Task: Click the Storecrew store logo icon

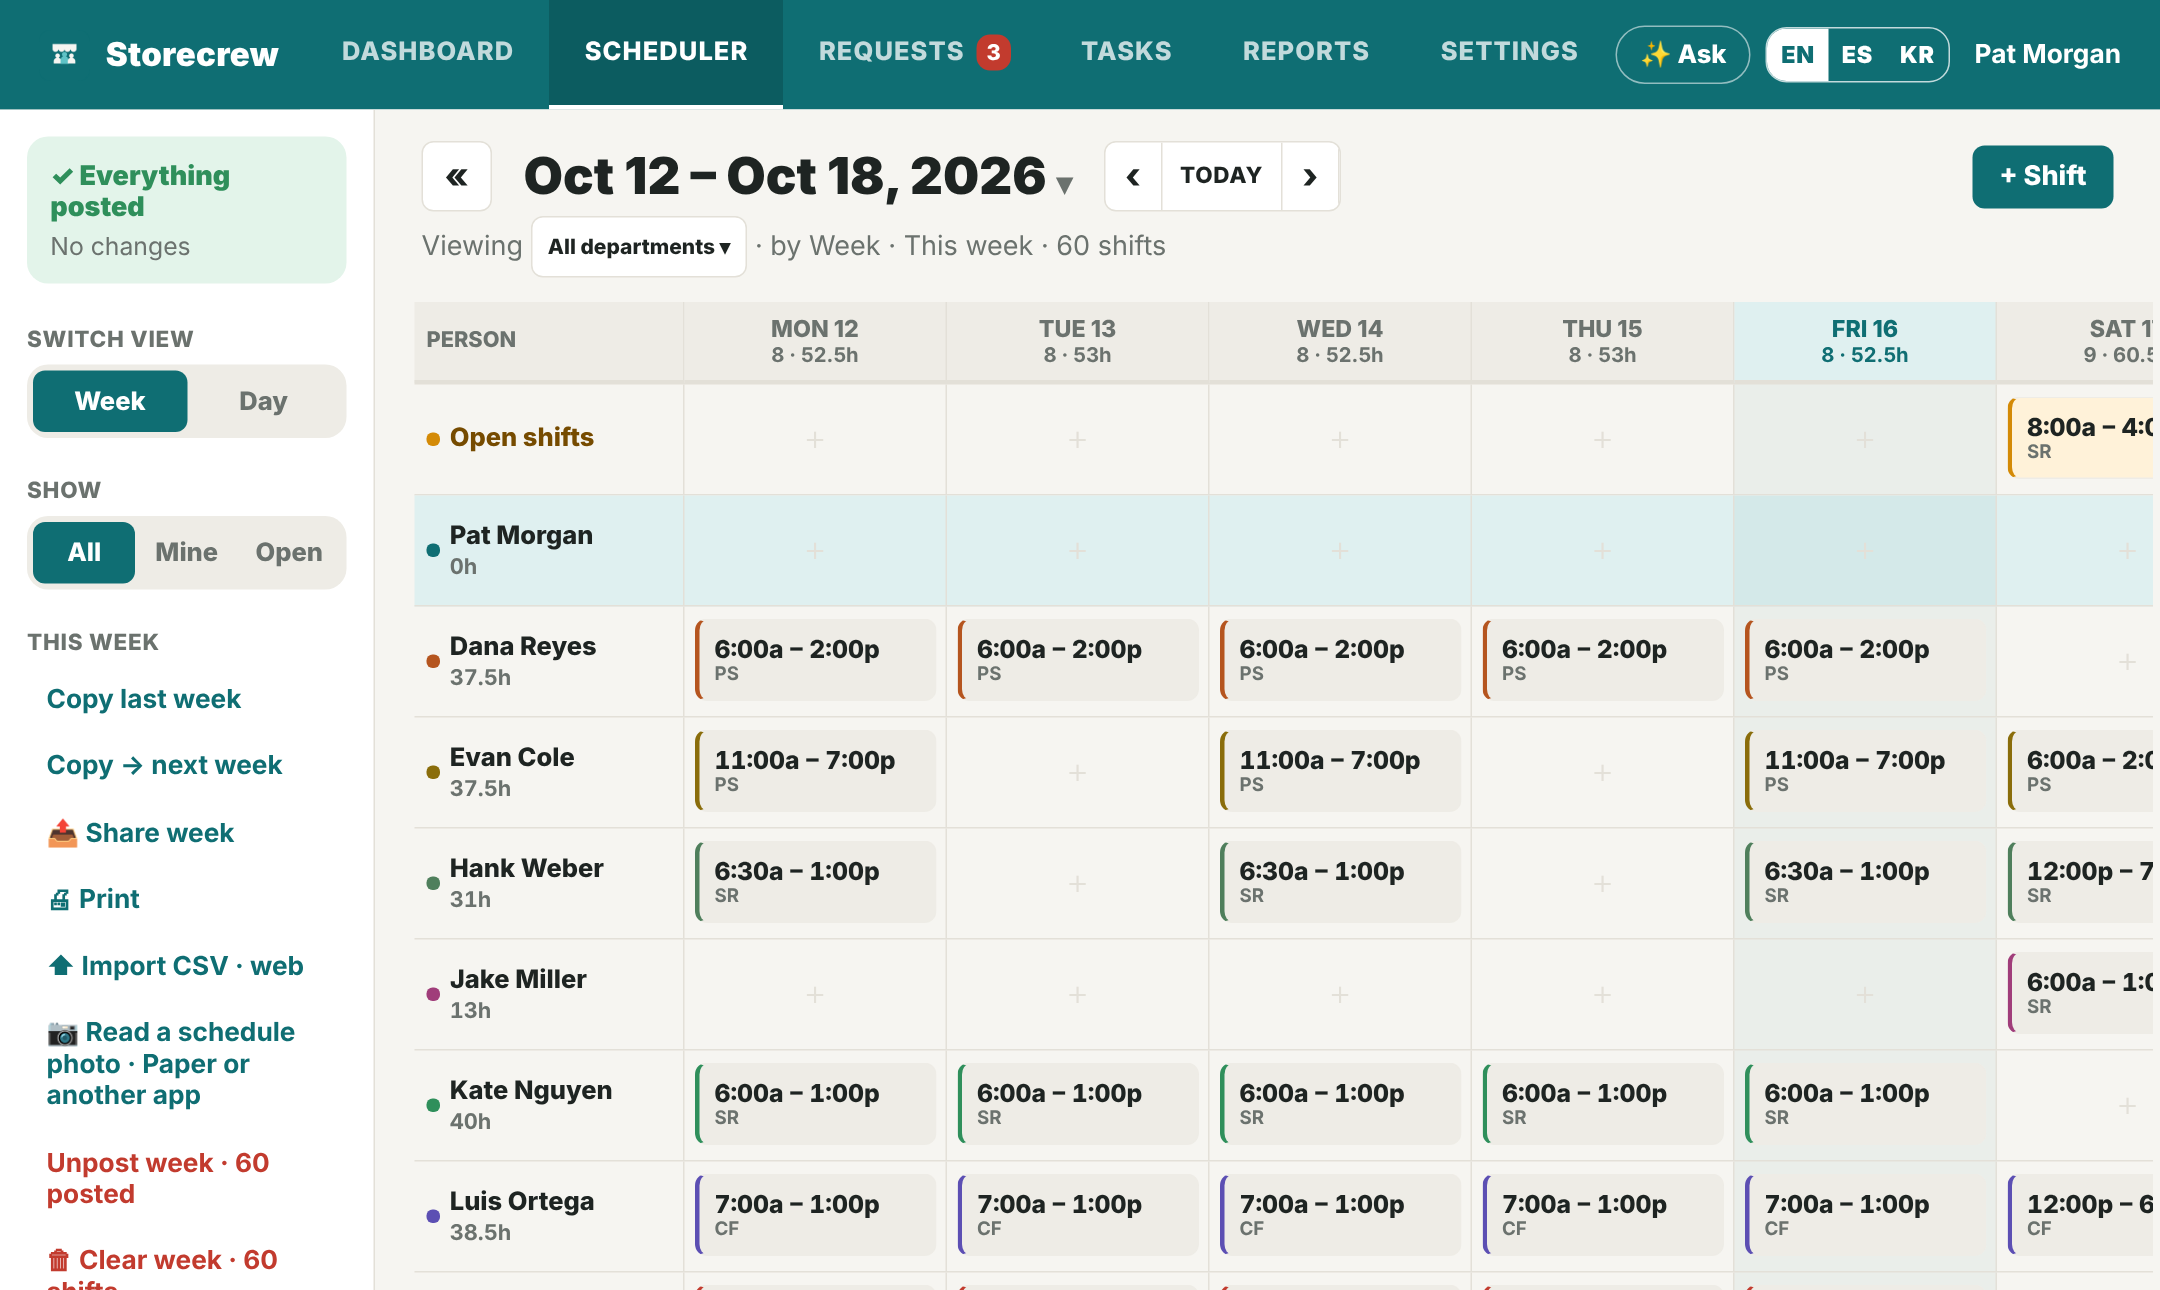Action: (65, 54)
